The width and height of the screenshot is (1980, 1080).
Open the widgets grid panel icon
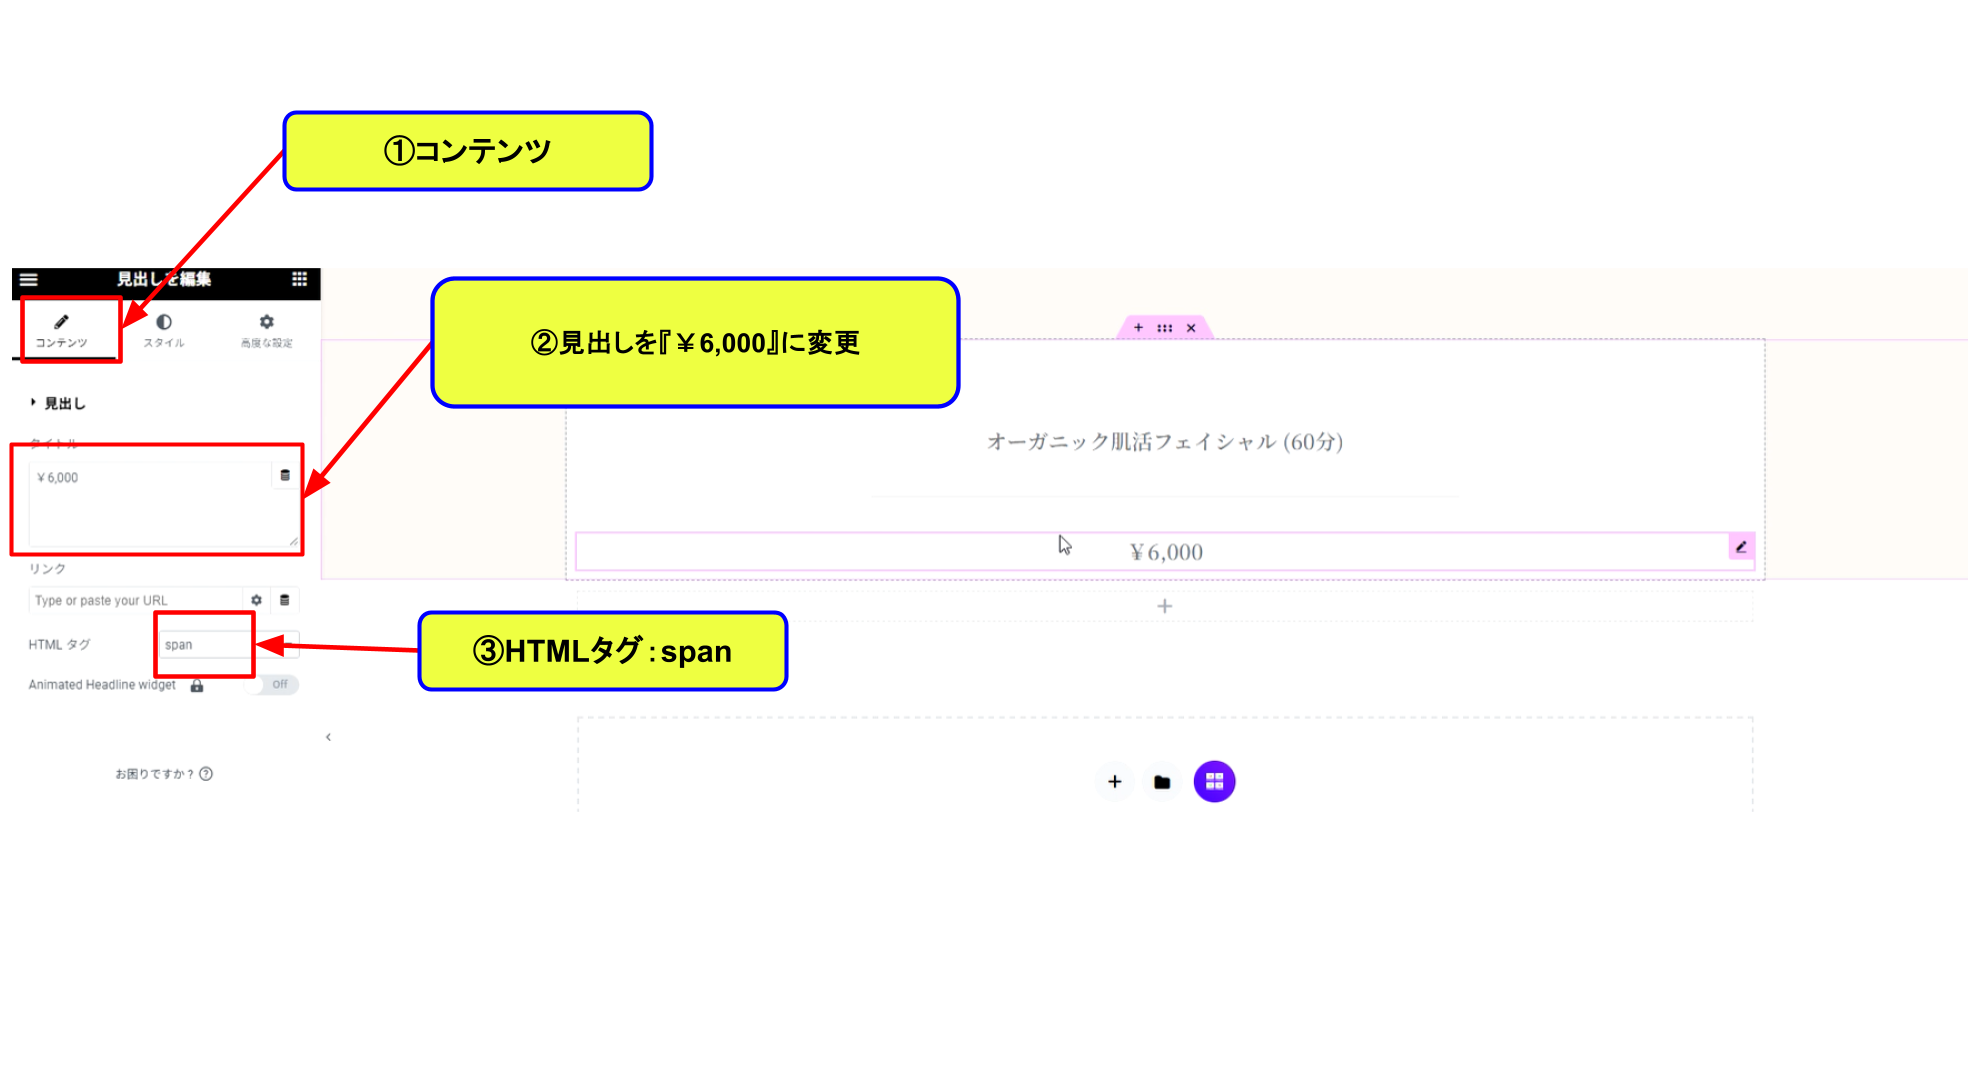coord(299,279)
